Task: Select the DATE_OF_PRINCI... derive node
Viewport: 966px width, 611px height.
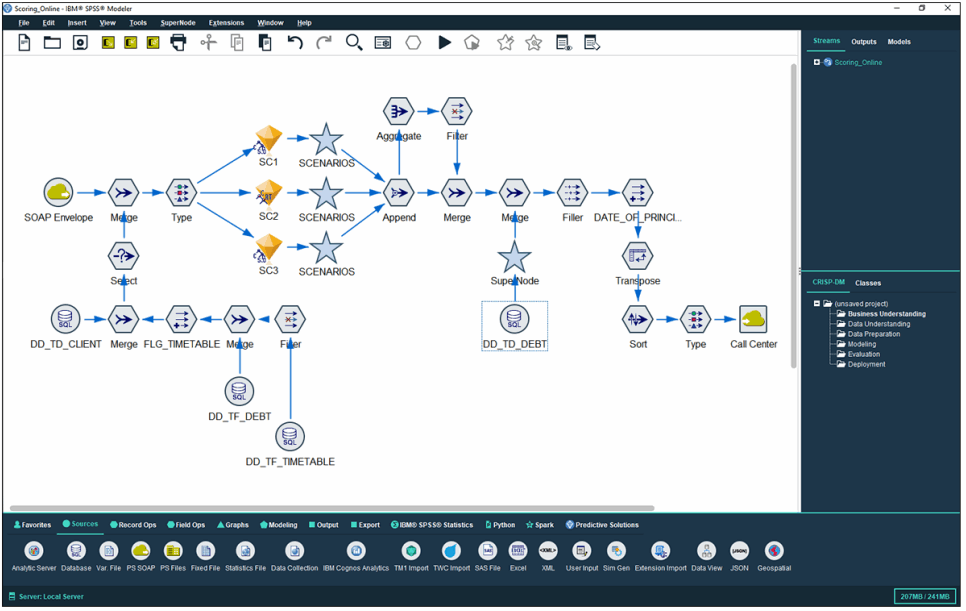Action: coord(638,193)
